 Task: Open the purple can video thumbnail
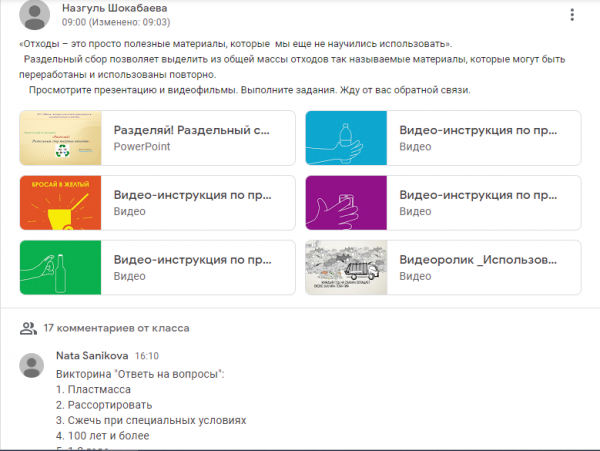point(345,203)
